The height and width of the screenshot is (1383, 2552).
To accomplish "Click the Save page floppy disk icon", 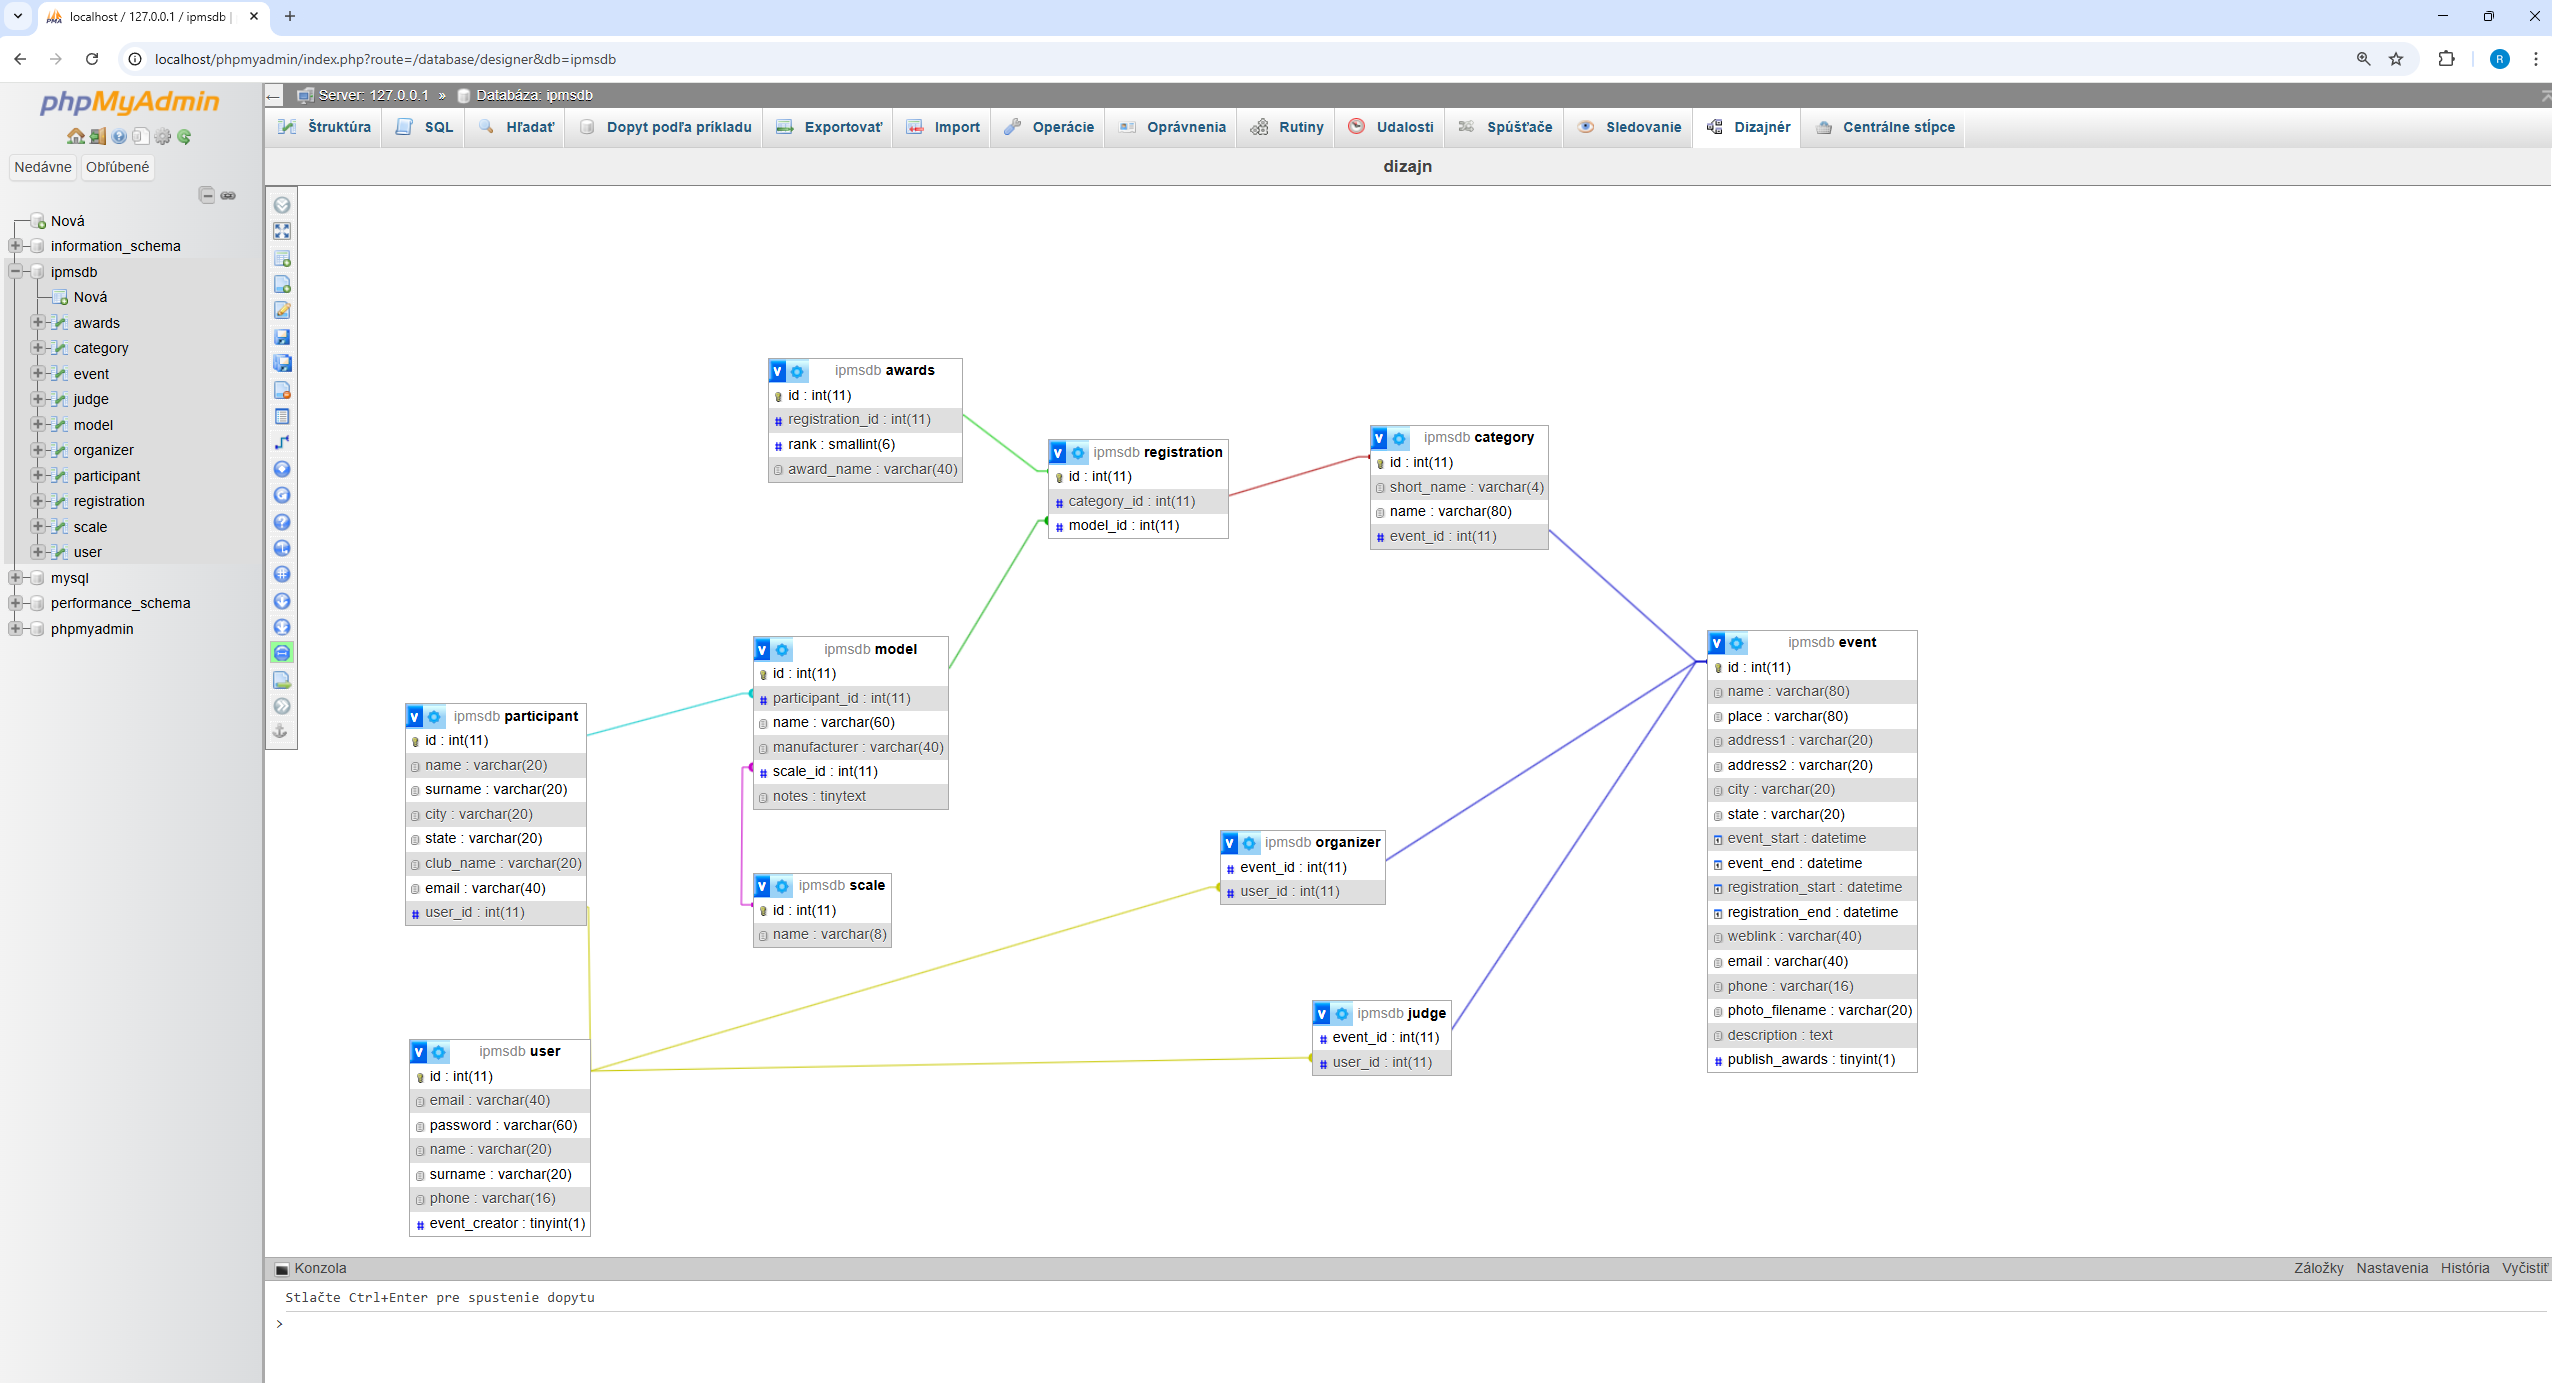I will 282,337.
